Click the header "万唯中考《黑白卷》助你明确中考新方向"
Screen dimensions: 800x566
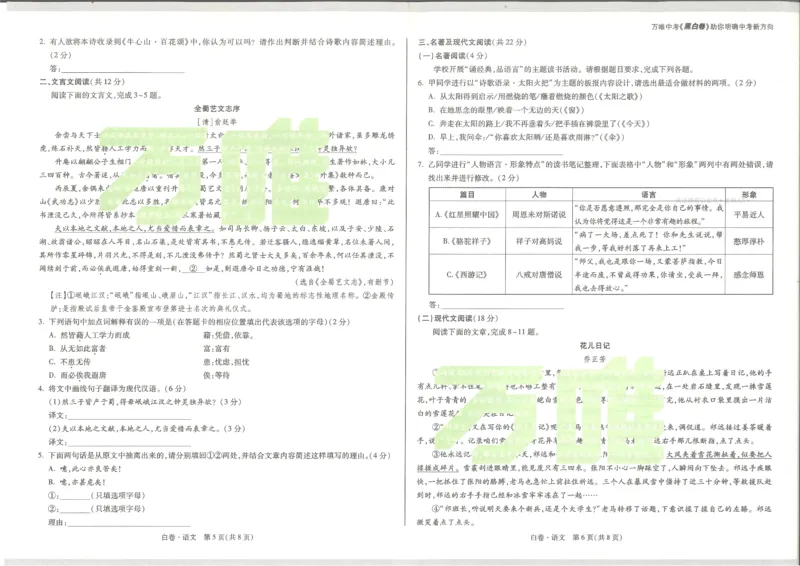[712, 27]
